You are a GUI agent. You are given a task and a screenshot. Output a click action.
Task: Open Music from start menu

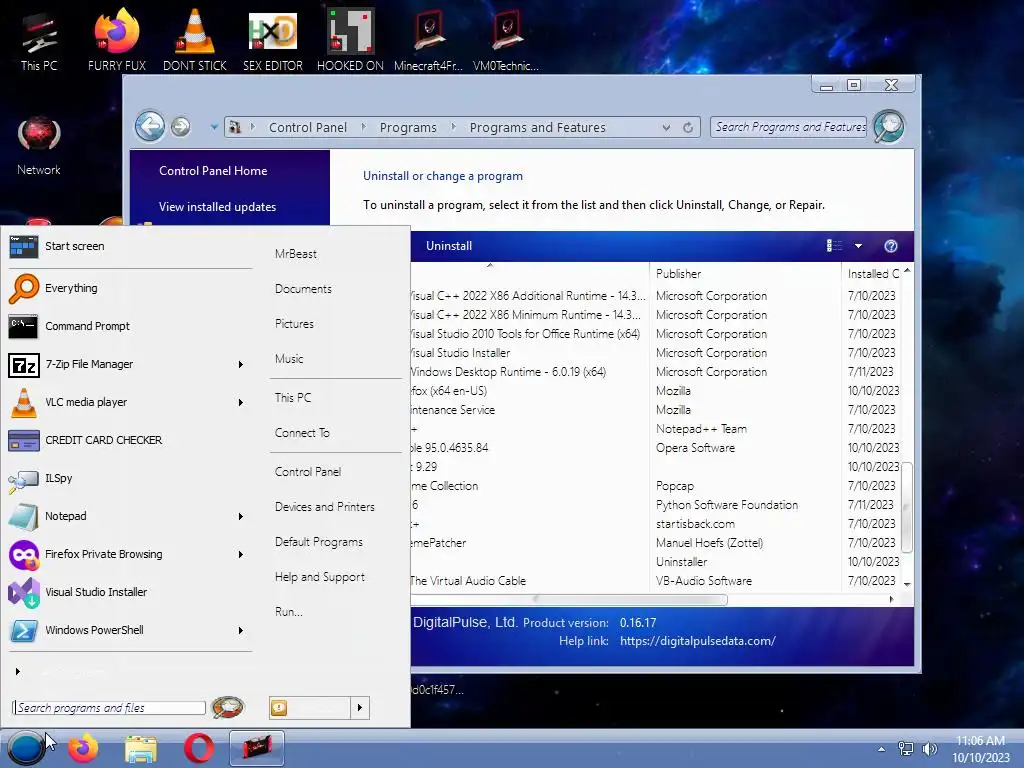[x=289, y=359]
